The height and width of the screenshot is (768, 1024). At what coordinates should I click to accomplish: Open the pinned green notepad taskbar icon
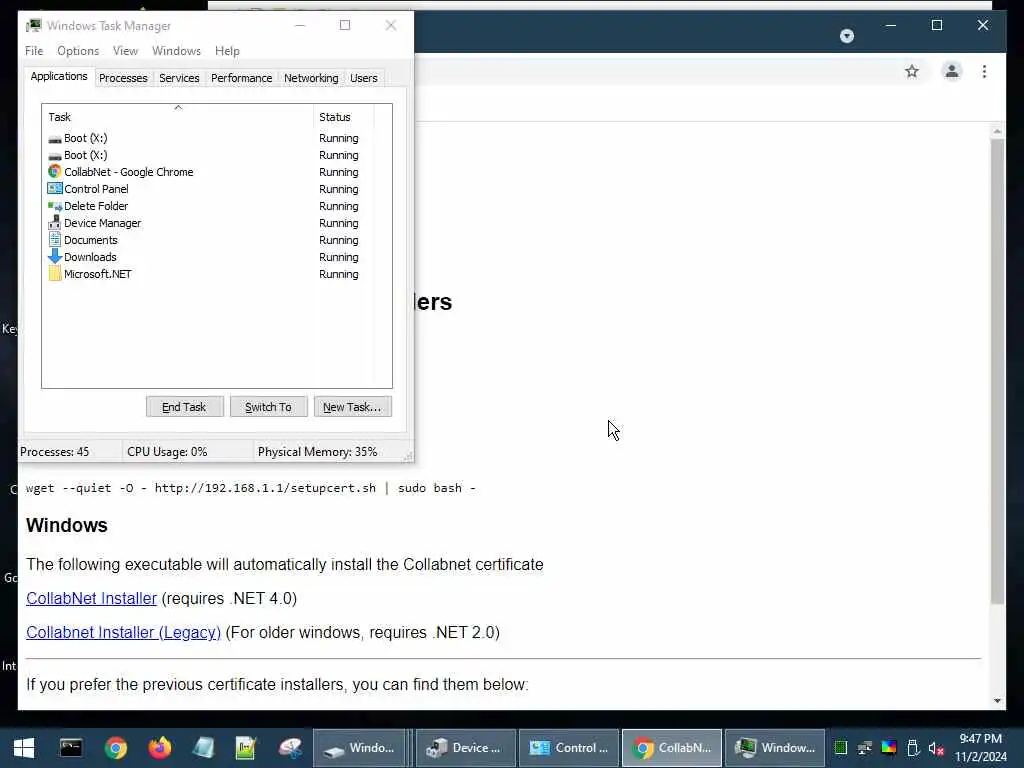246,748
